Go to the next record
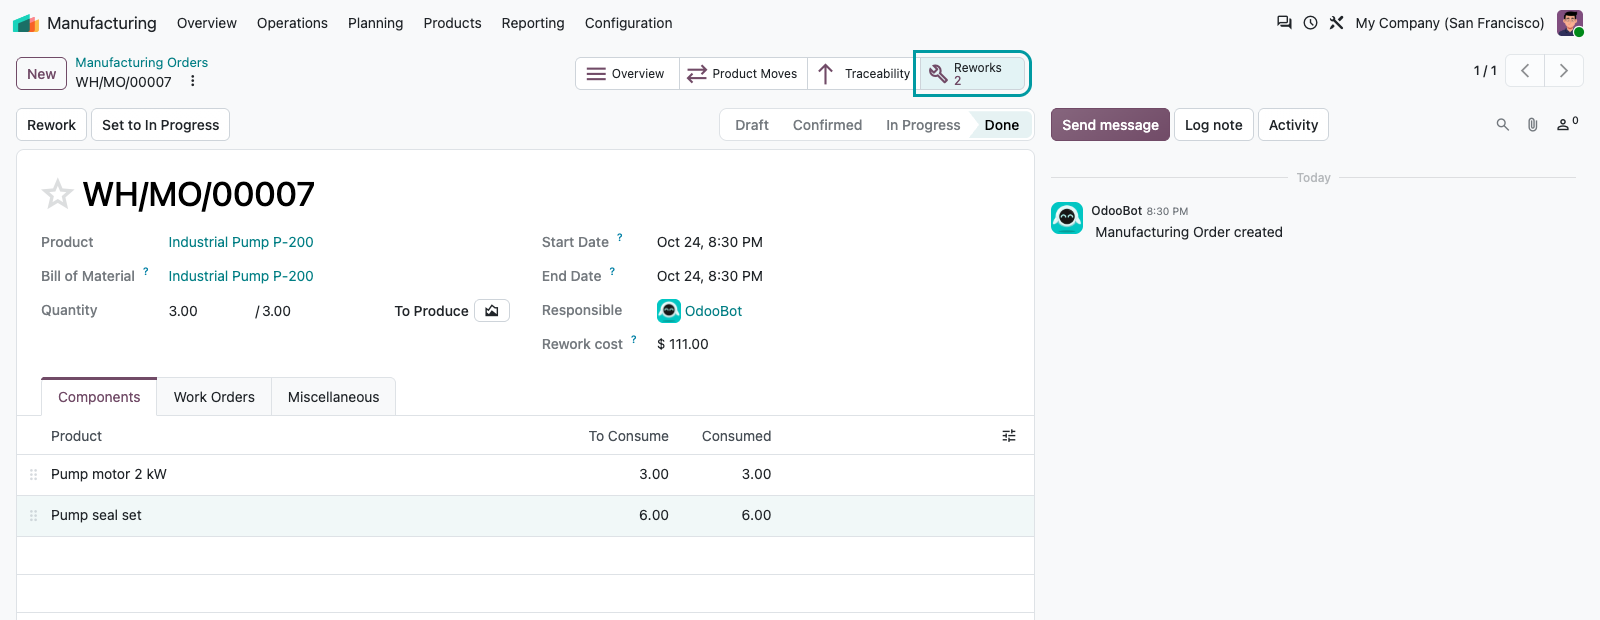Image resolution: width=1600 pixels, height=620 pixels. (x=1564, y=71)
